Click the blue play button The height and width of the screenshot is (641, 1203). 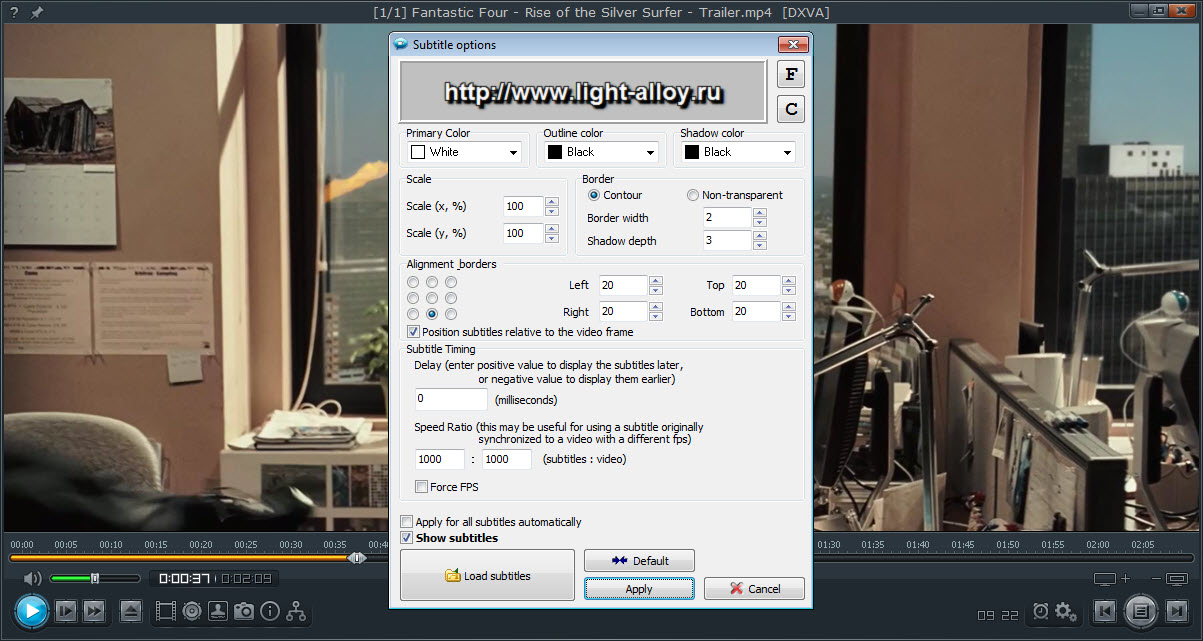[31, 610]
